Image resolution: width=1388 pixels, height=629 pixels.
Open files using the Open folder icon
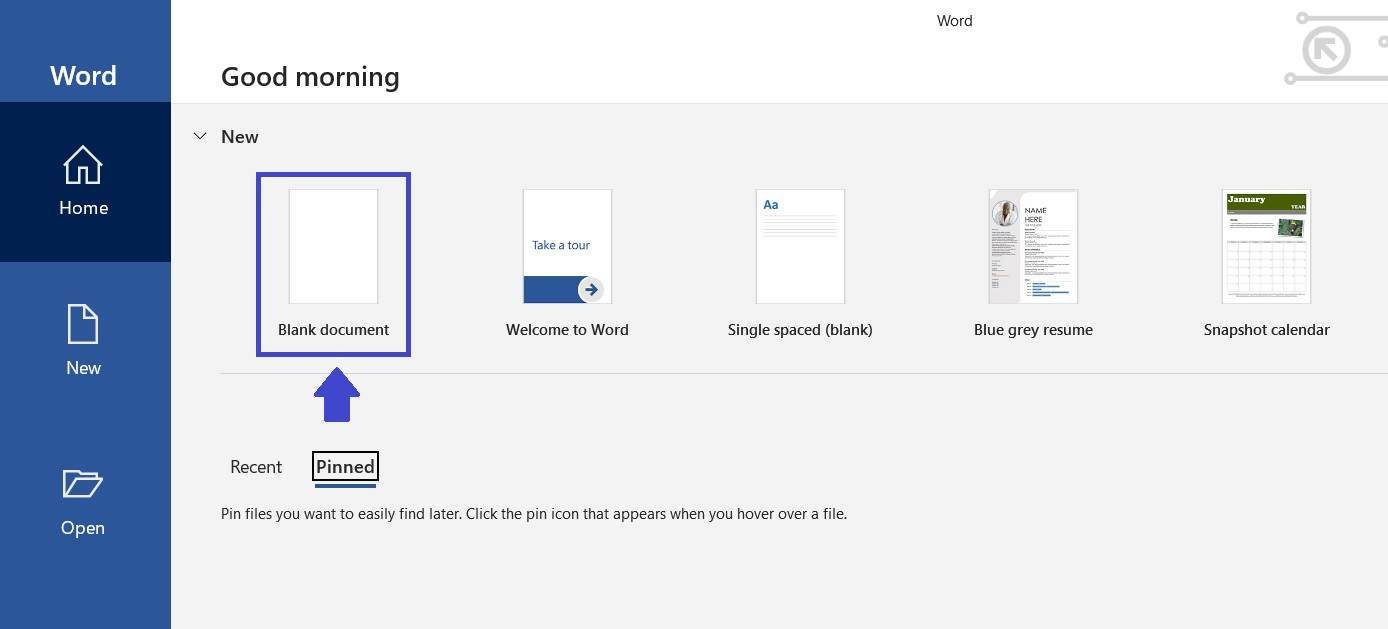[83, 484]
